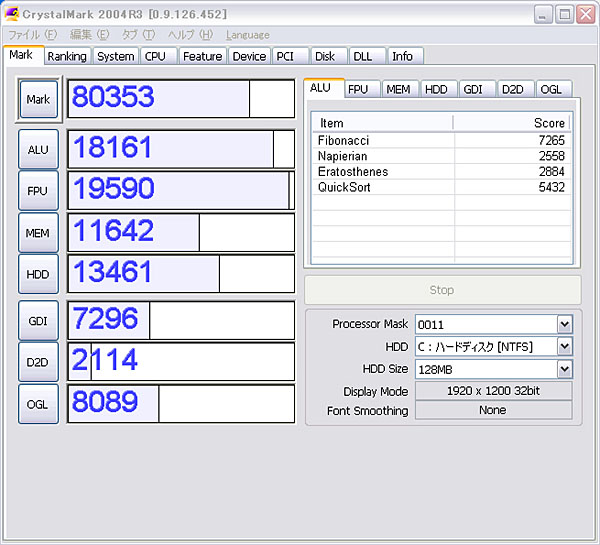600x545 pixels.
Task: Click the MEM score bar 11642
Action: [x=181, y=232]
